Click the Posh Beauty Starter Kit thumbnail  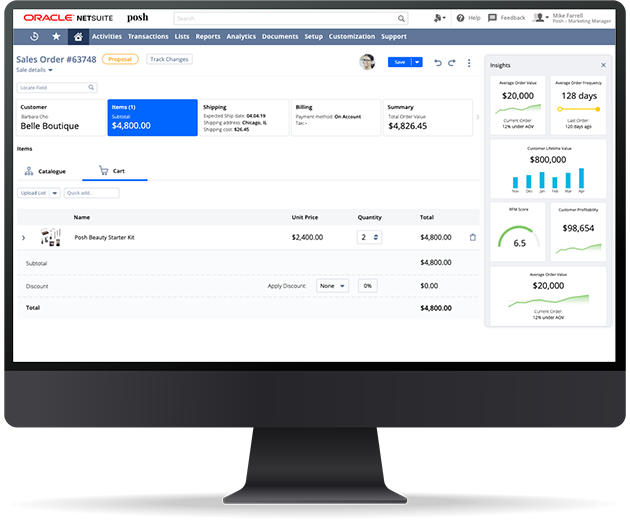(x=51, y=237)
